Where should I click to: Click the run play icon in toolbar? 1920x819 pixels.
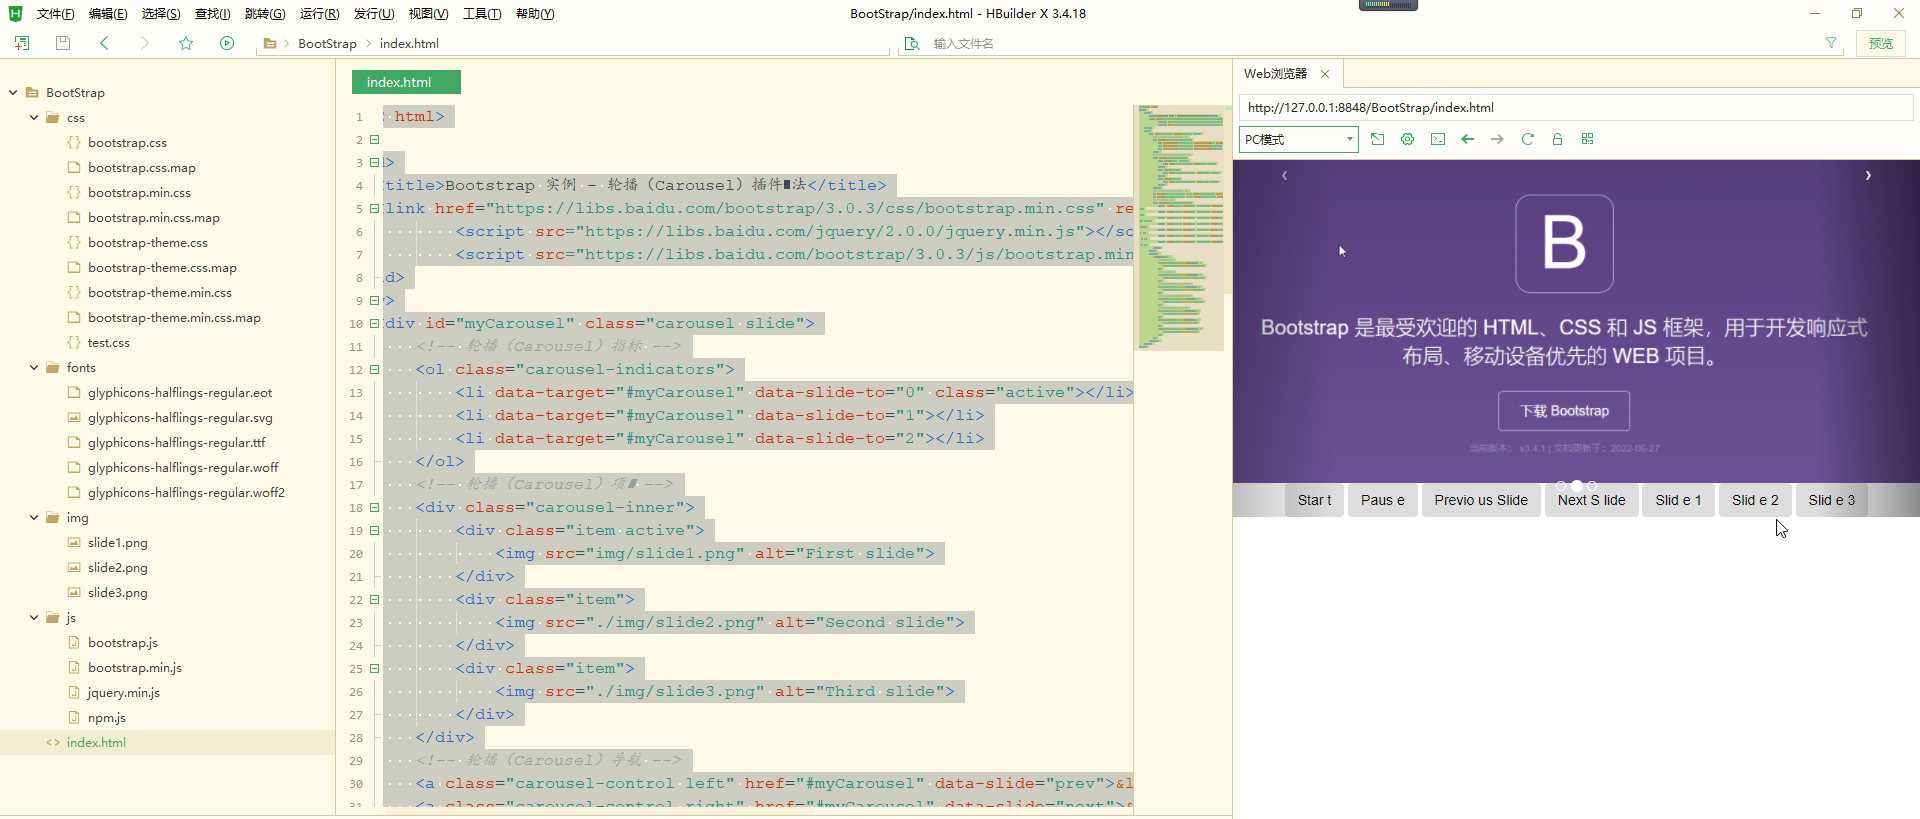(227, 43)
